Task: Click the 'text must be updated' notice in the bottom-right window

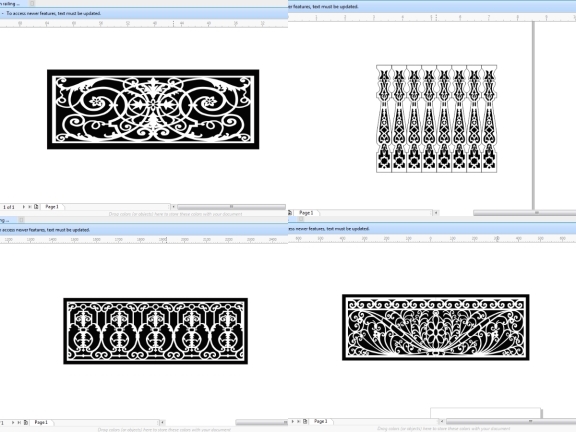Action: coord(329,228)
